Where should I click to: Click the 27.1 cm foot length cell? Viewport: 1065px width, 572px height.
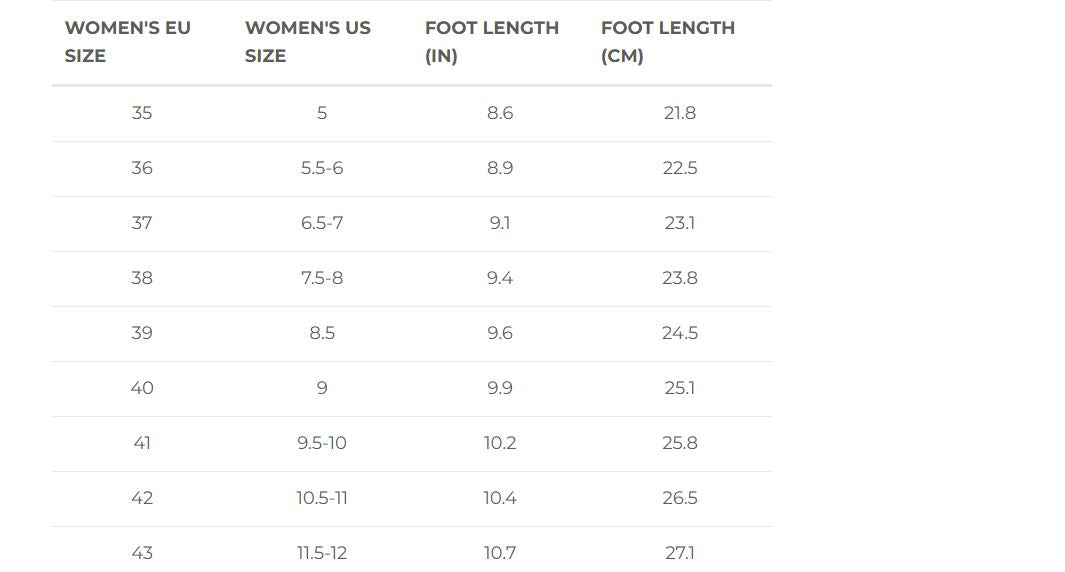[680, 552]
